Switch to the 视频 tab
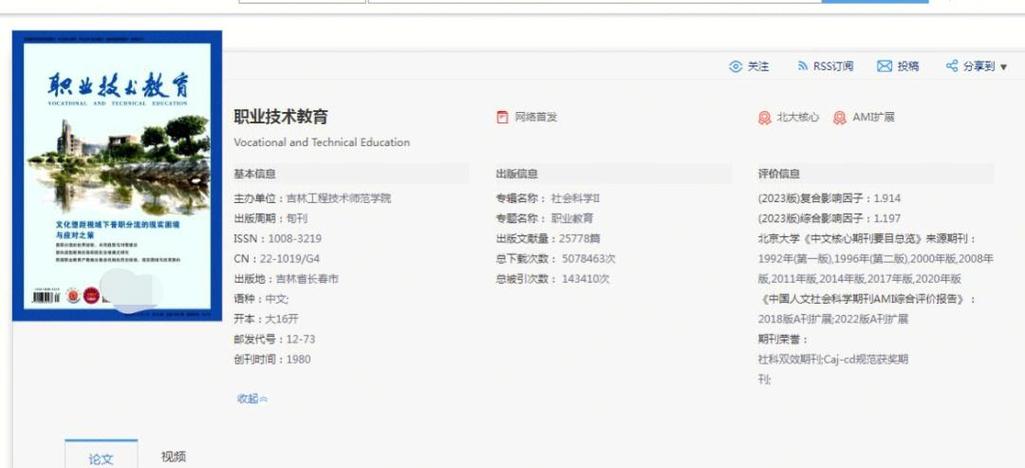Viewport: 1025px width, 468px height. [x=173, y=456]
